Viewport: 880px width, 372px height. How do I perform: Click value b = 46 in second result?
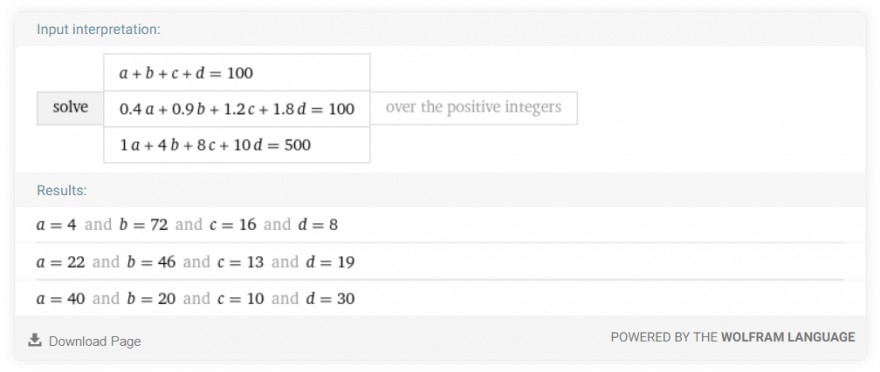(152, 262)
